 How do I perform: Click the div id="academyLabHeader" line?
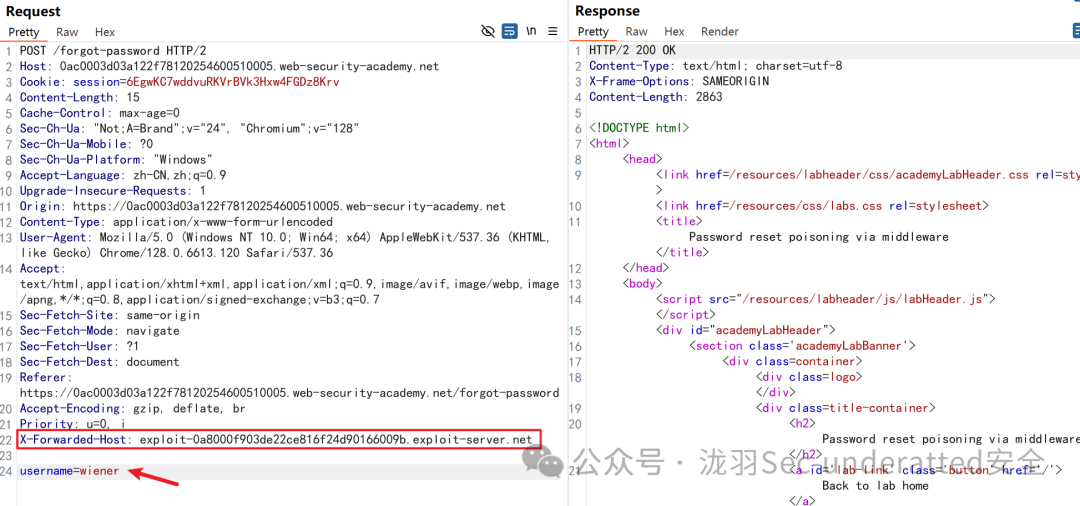pos(746,330)
